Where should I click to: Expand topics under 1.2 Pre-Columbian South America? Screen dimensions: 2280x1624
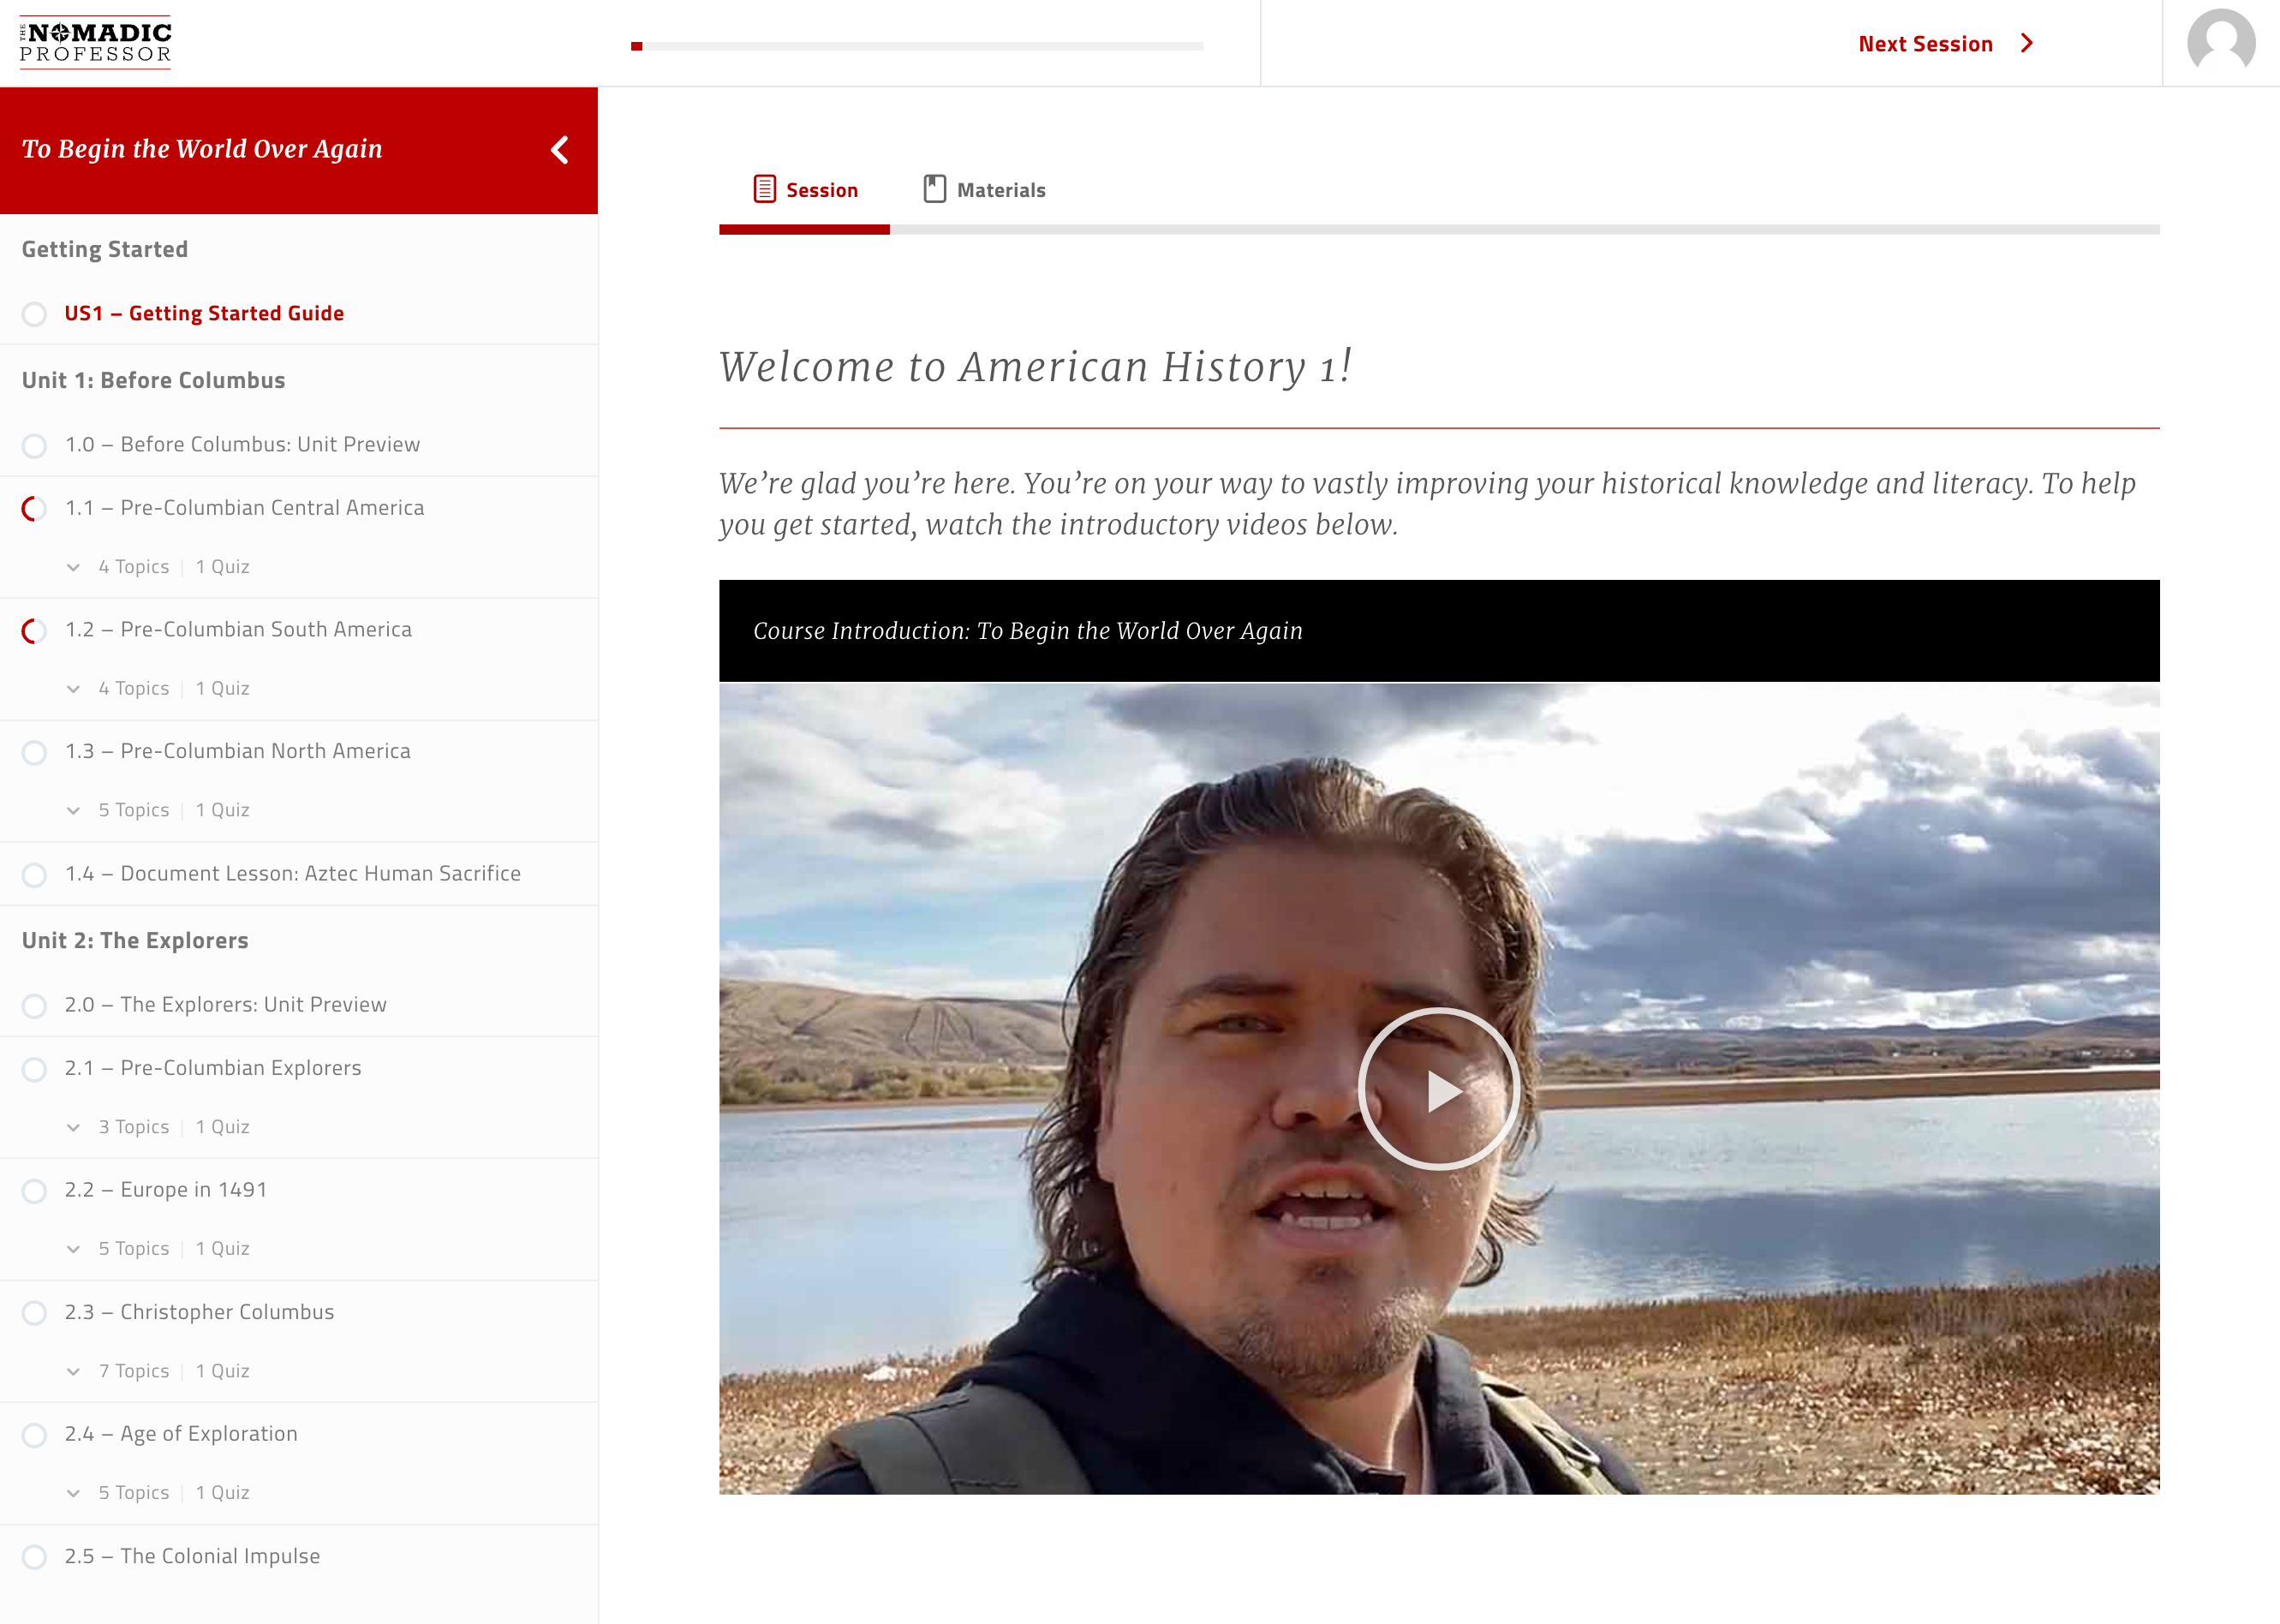(x=73, y=689)
